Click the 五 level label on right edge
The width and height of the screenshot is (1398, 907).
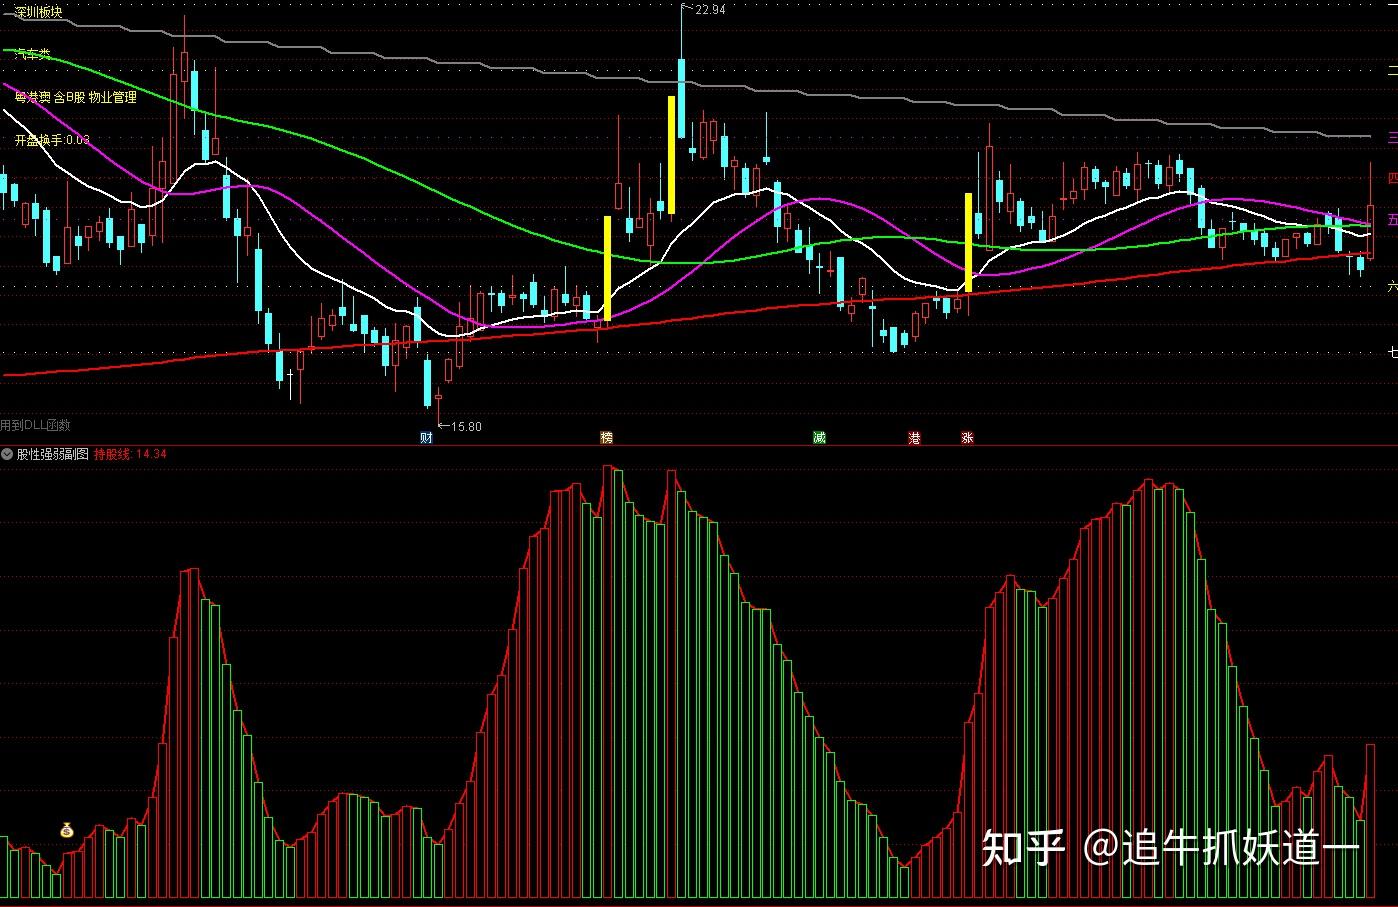pyautogui.click(x=1392, y=220)
